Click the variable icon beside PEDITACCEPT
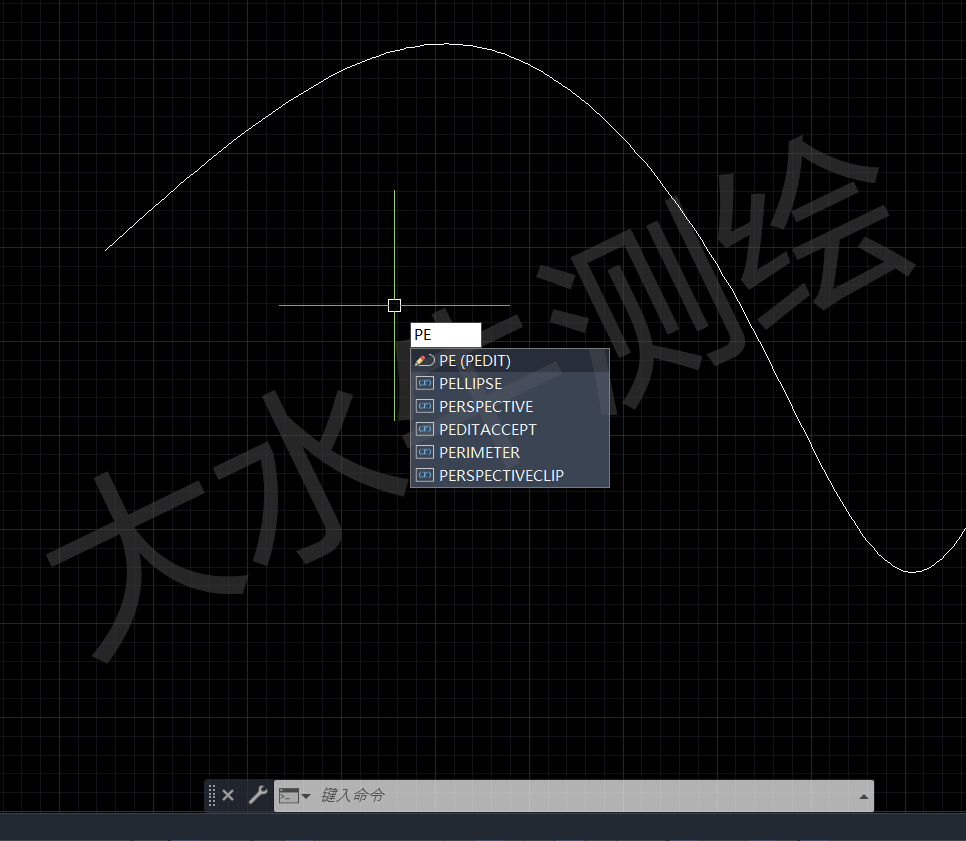Image resolution: width=966 pixels, height=841 pixels. 424,430
